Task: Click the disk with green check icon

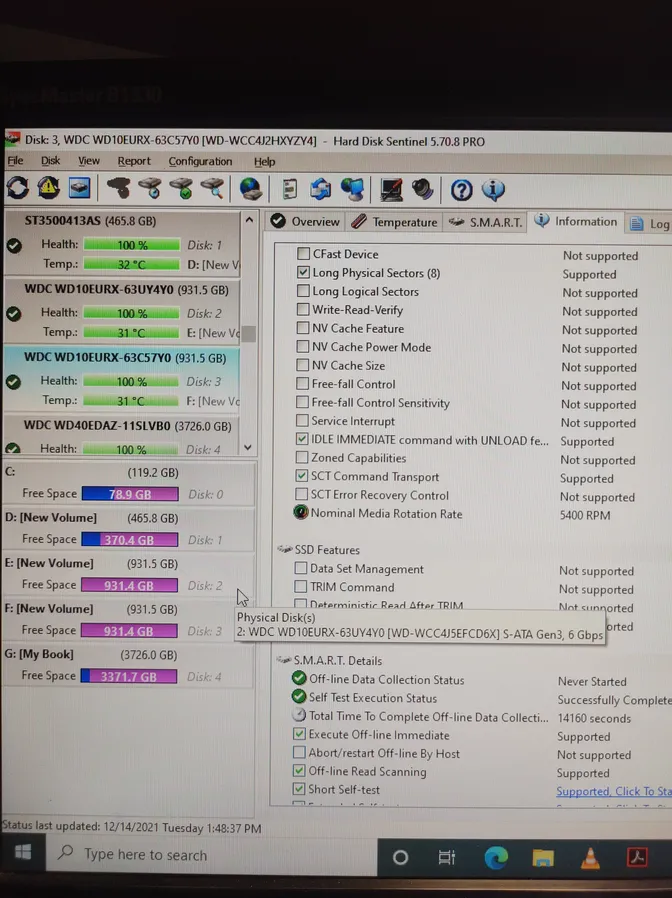Action: [x=181, y=188]
